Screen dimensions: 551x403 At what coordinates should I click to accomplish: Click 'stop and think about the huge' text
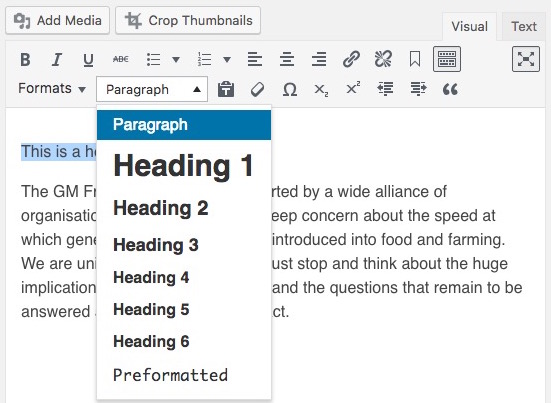[x=402, y=264]
